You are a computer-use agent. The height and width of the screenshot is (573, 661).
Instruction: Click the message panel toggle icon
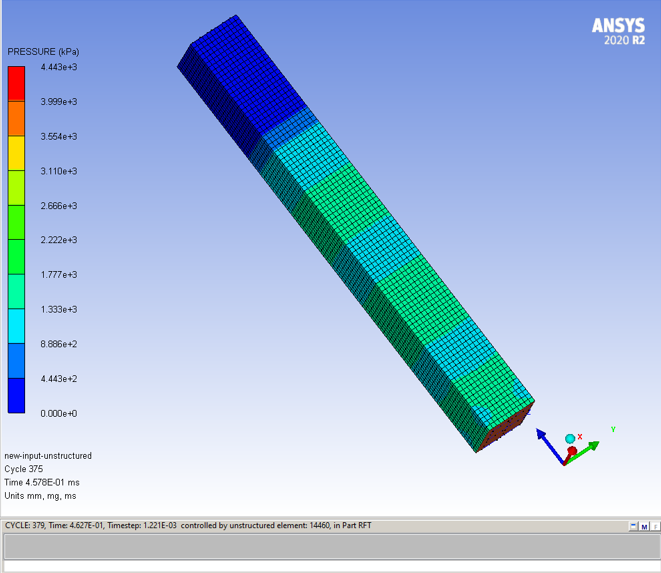click(634, 526)
